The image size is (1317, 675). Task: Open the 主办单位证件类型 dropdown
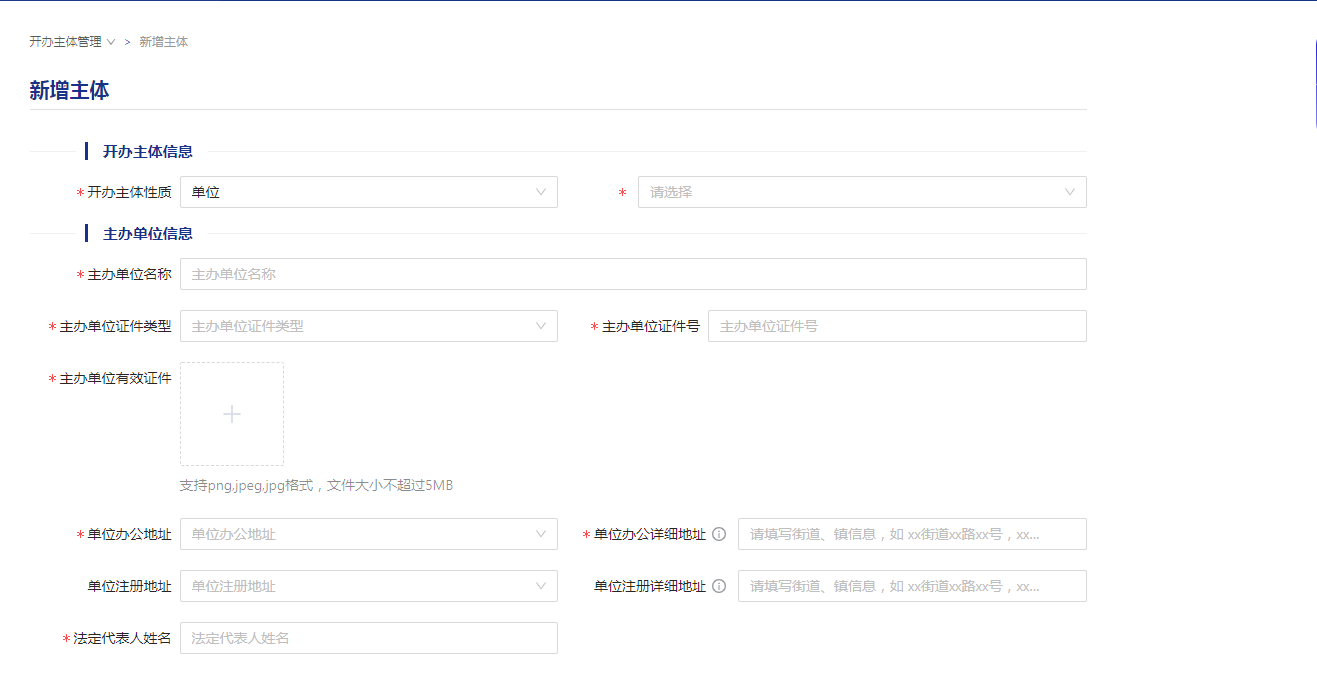(369, 325)
